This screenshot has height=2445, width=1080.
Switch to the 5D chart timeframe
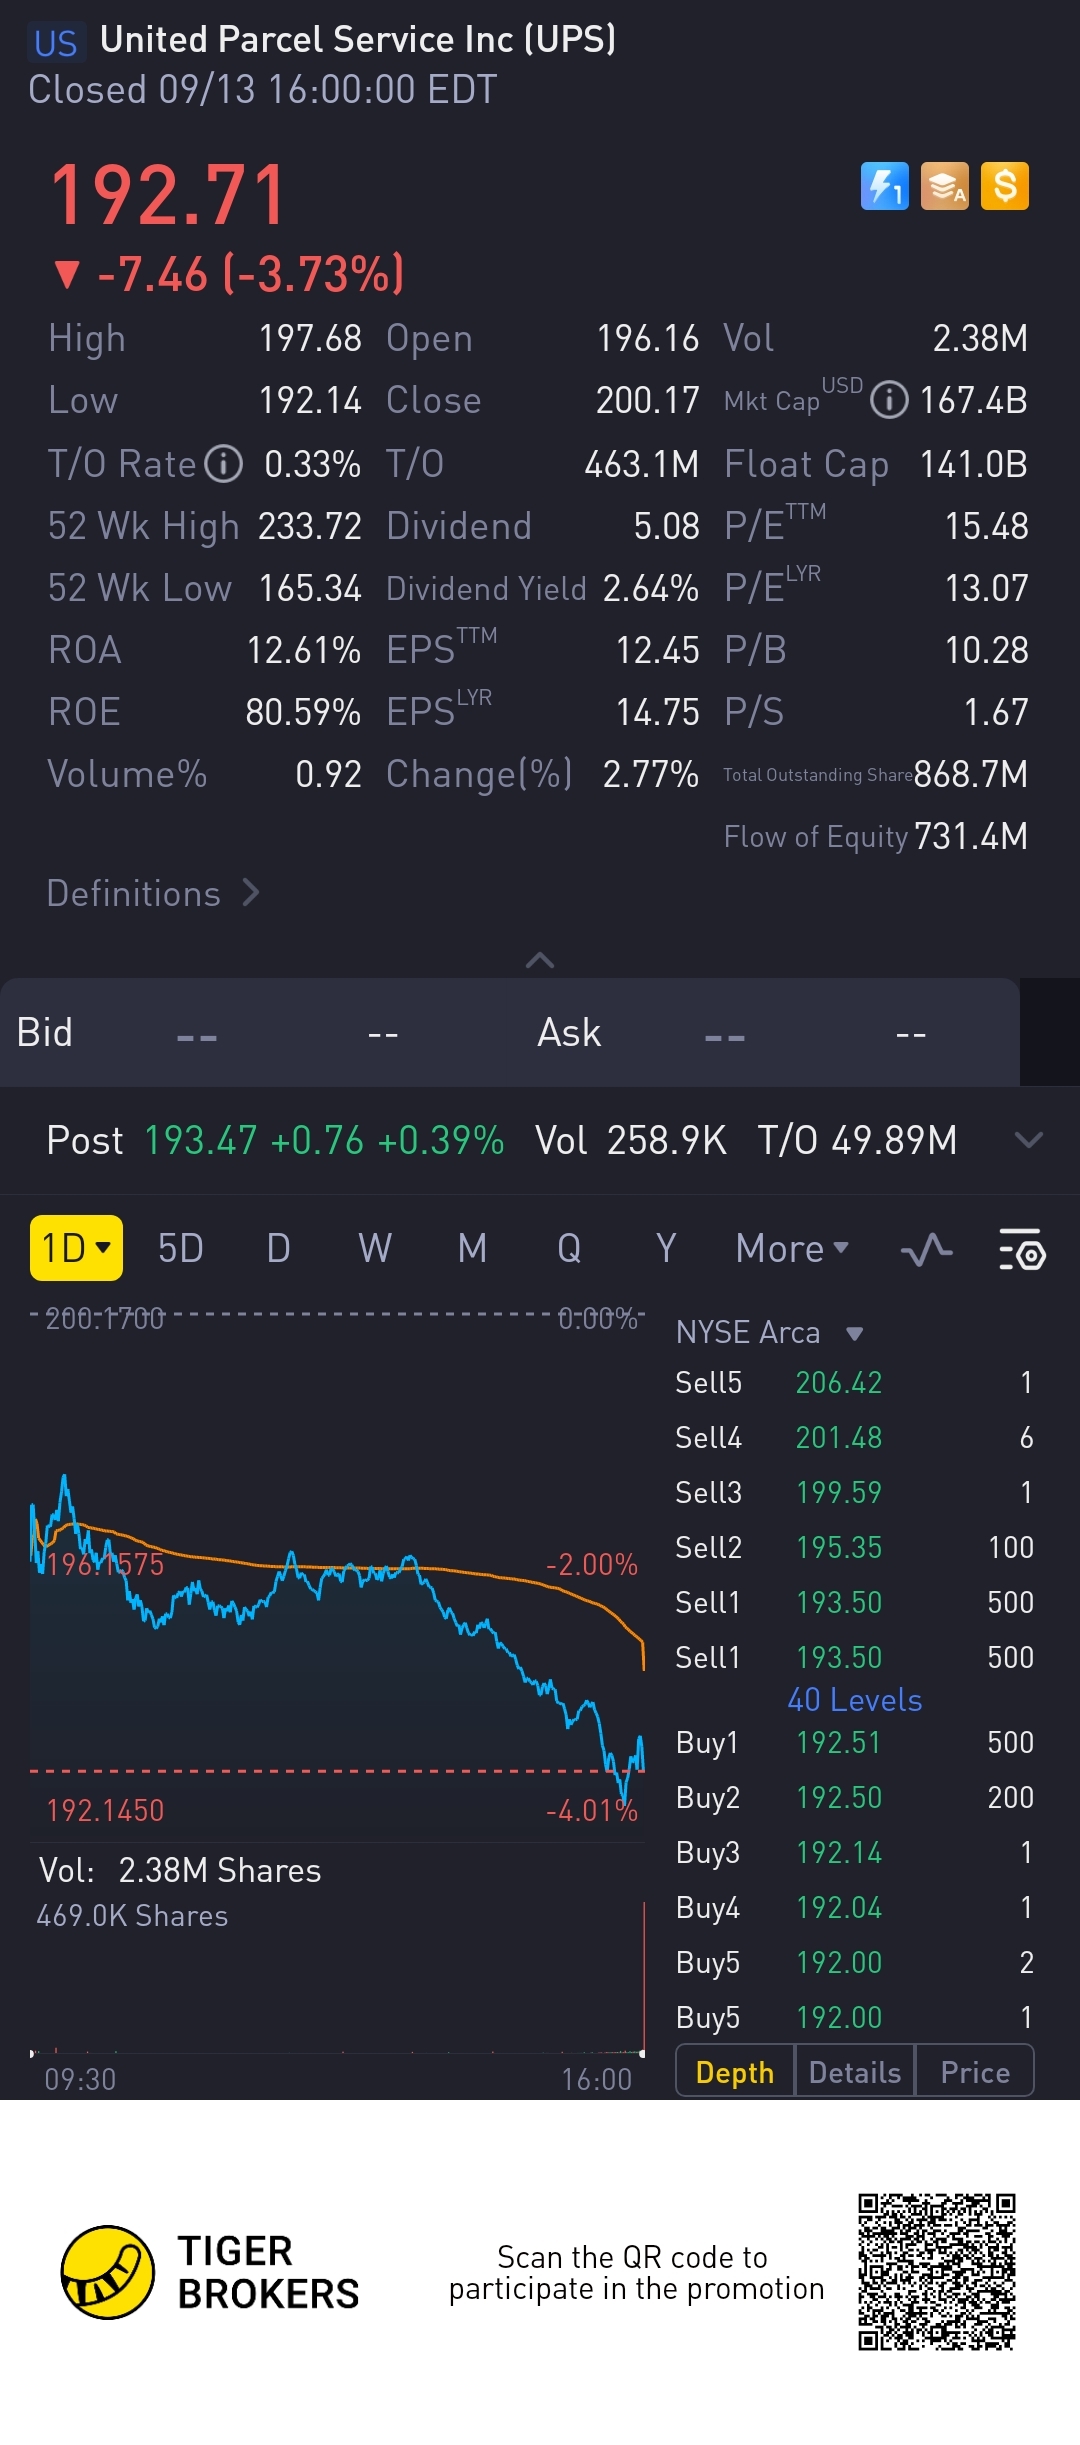point(181,1249)
